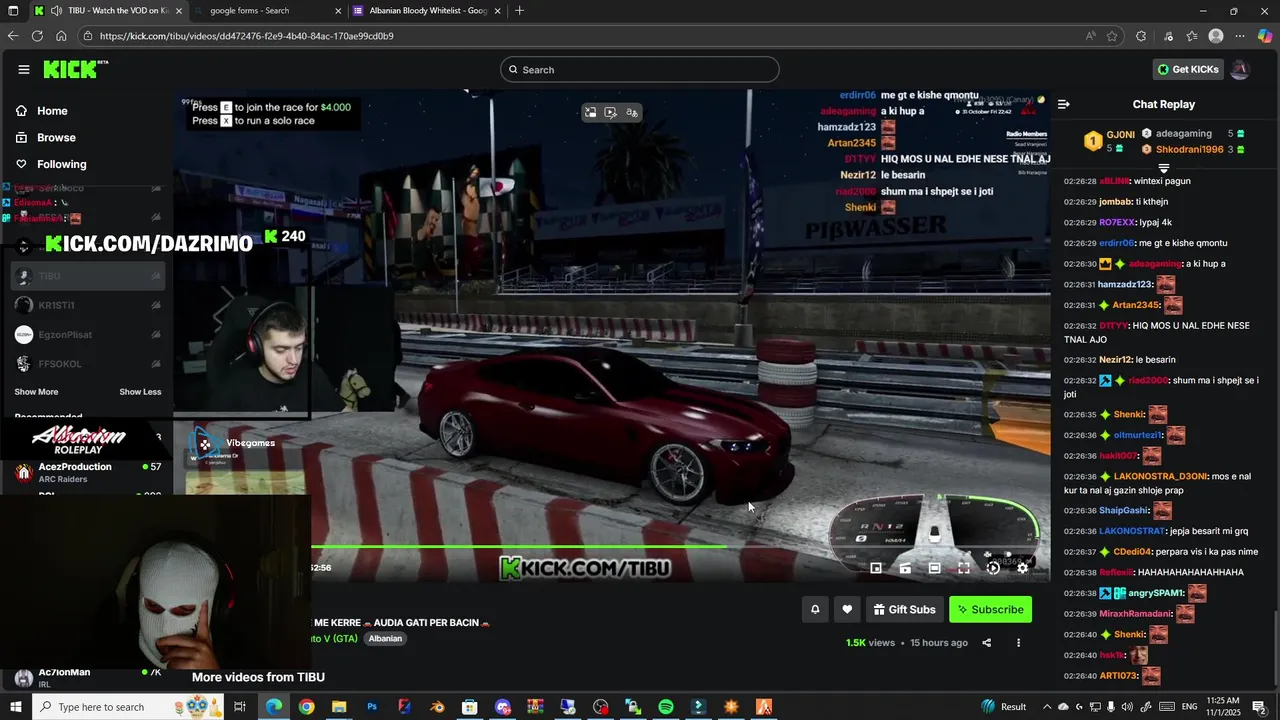Viewport: 1280px width, 720px height.
Task: Go back to the previous page
Action: (x=12, y=36)
